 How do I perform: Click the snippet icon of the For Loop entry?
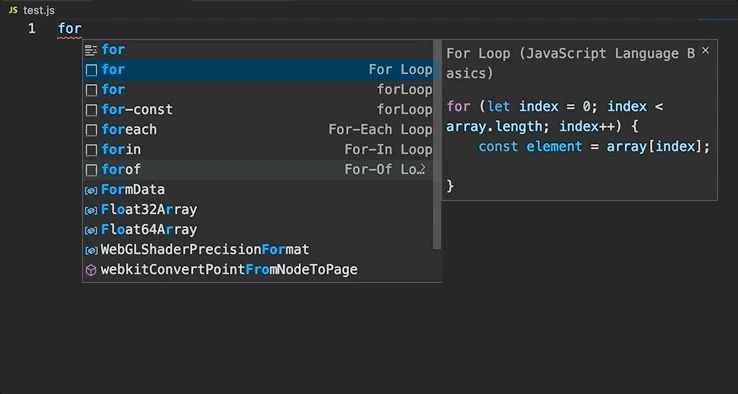tap(91, 70)
